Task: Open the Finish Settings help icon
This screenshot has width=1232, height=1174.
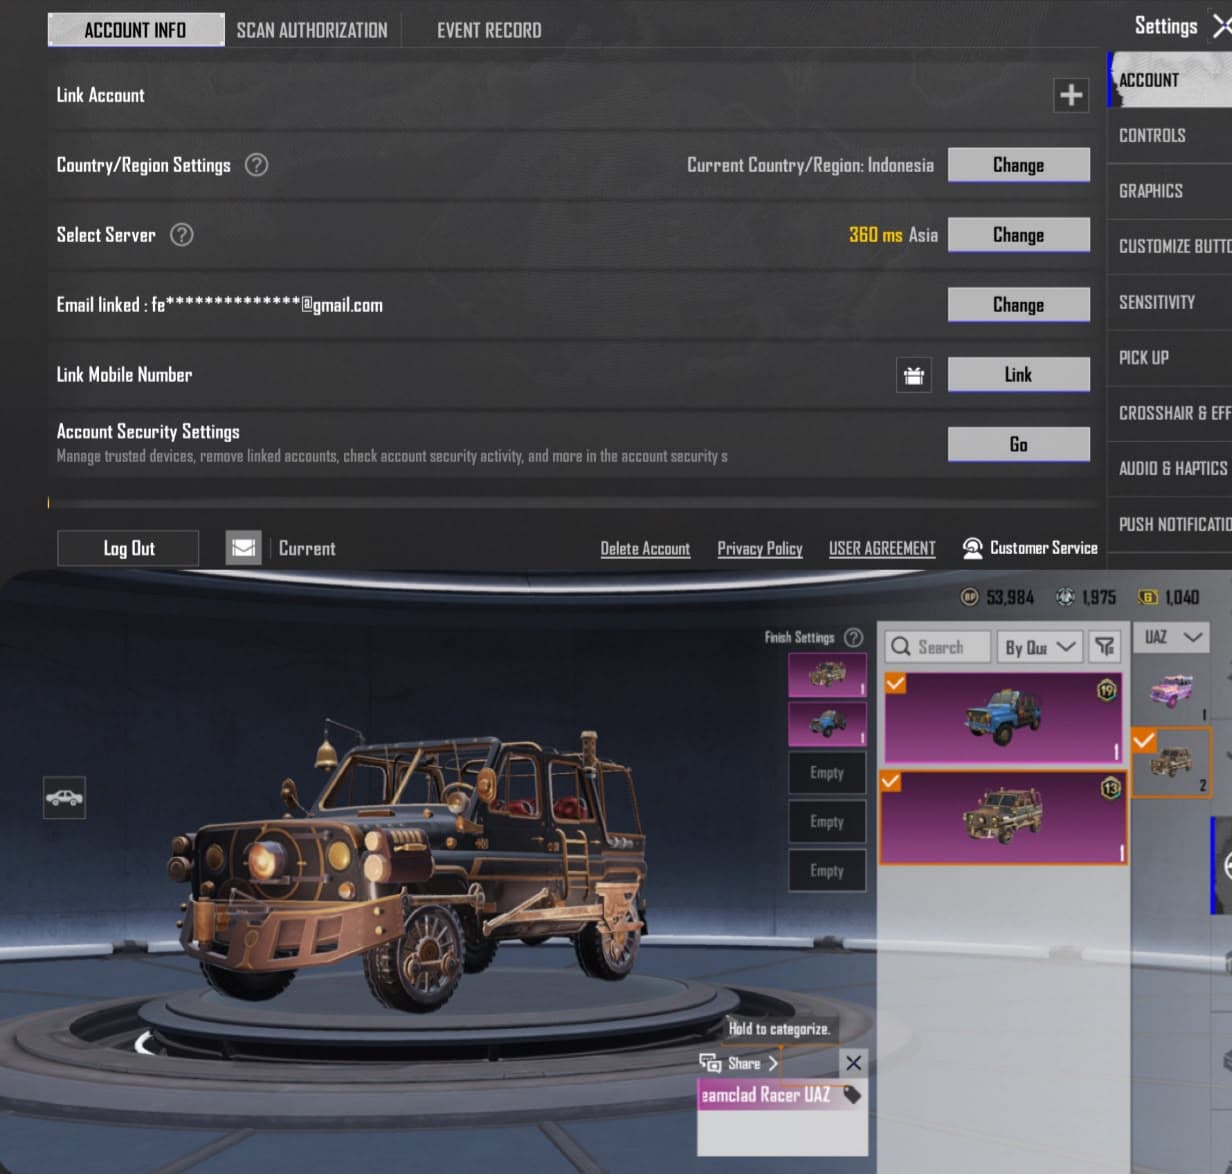Action: click(x=853, y=637)
